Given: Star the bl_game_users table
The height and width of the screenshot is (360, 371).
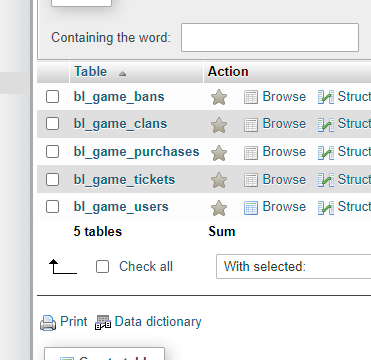Looking at the screenshot, I should (219, 208).
